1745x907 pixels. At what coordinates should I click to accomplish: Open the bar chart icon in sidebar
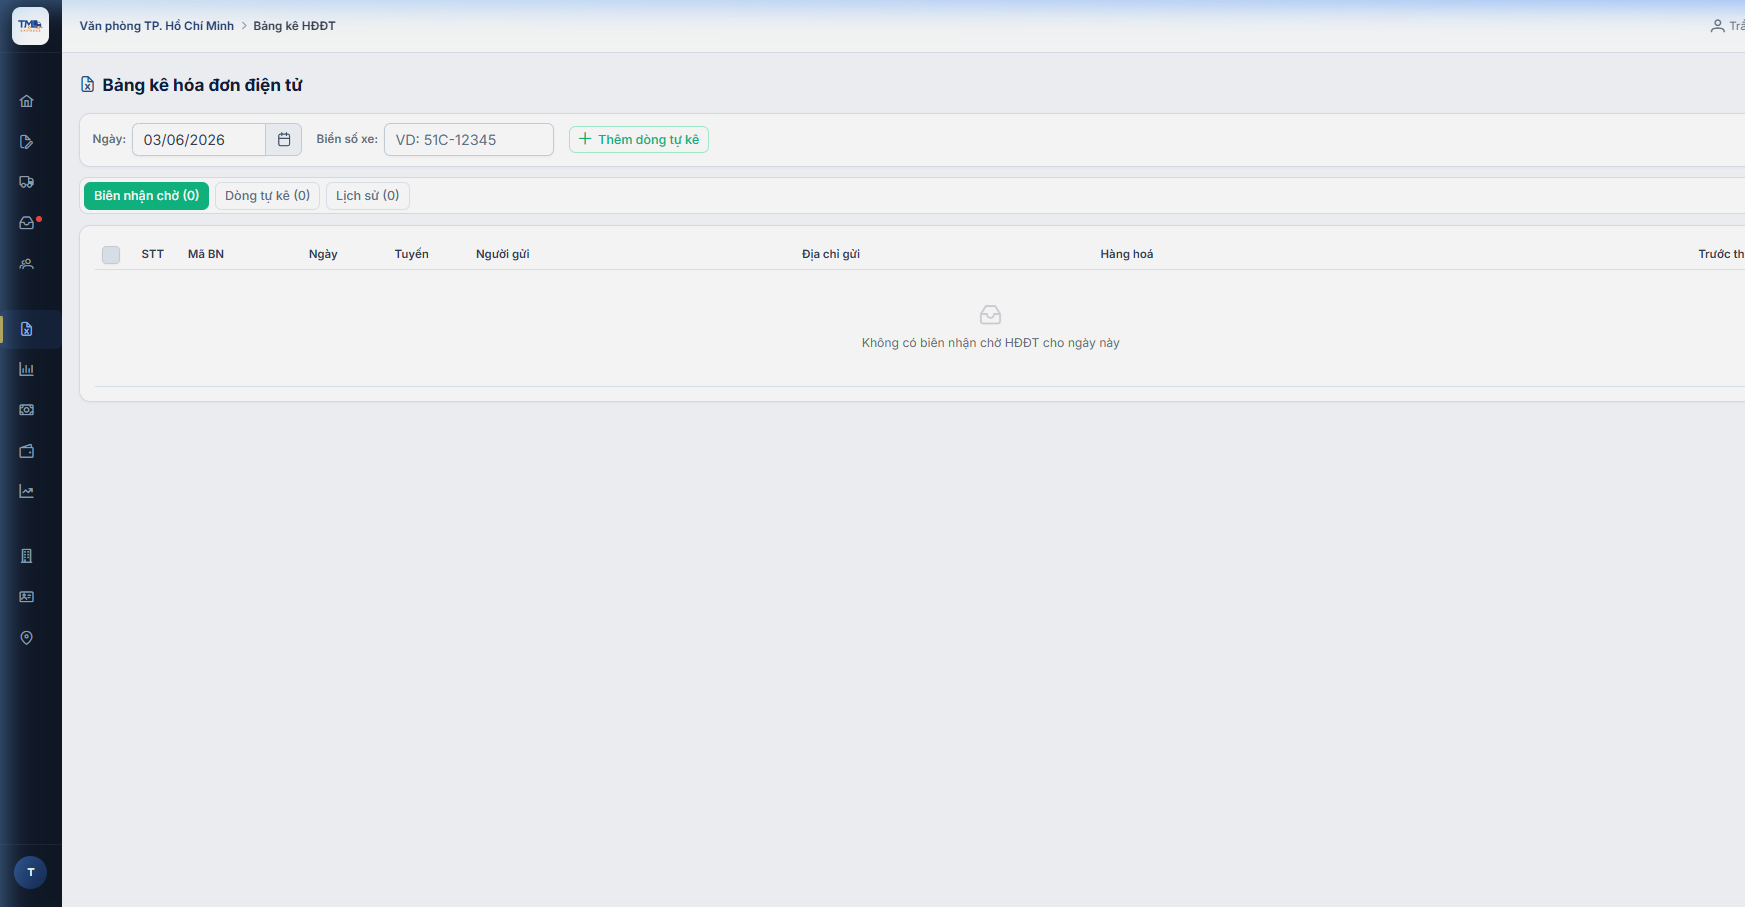[27, 369]
